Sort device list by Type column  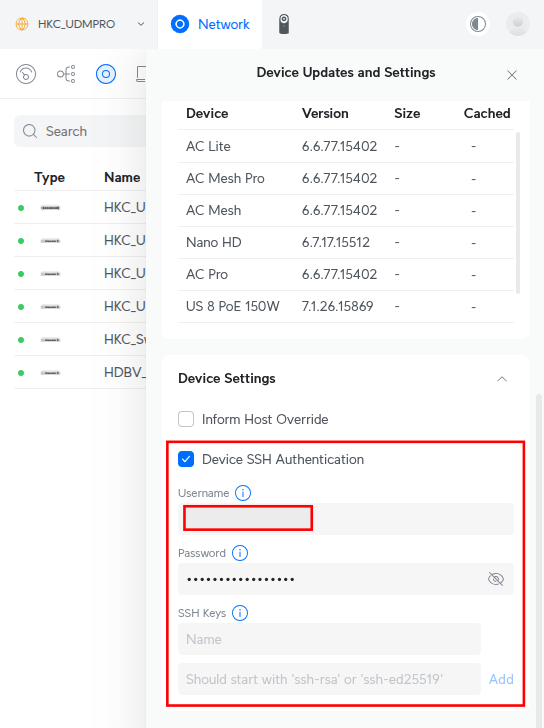[x=49, y=177]
